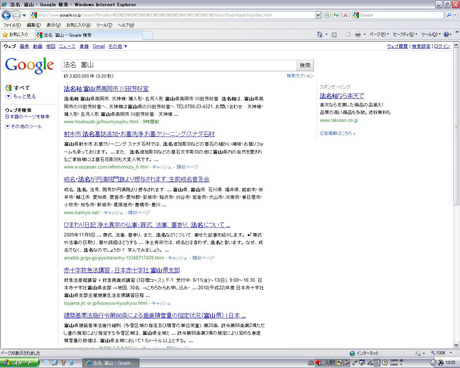Open sponsored link 法名軸なら楽天で
Viewport: 460px width, 368px height.
coord(342,96)
